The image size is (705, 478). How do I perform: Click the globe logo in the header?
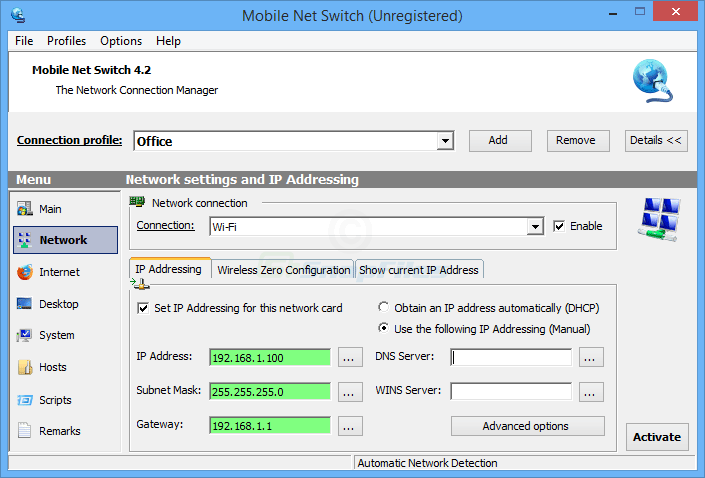[x=652, y=81]
